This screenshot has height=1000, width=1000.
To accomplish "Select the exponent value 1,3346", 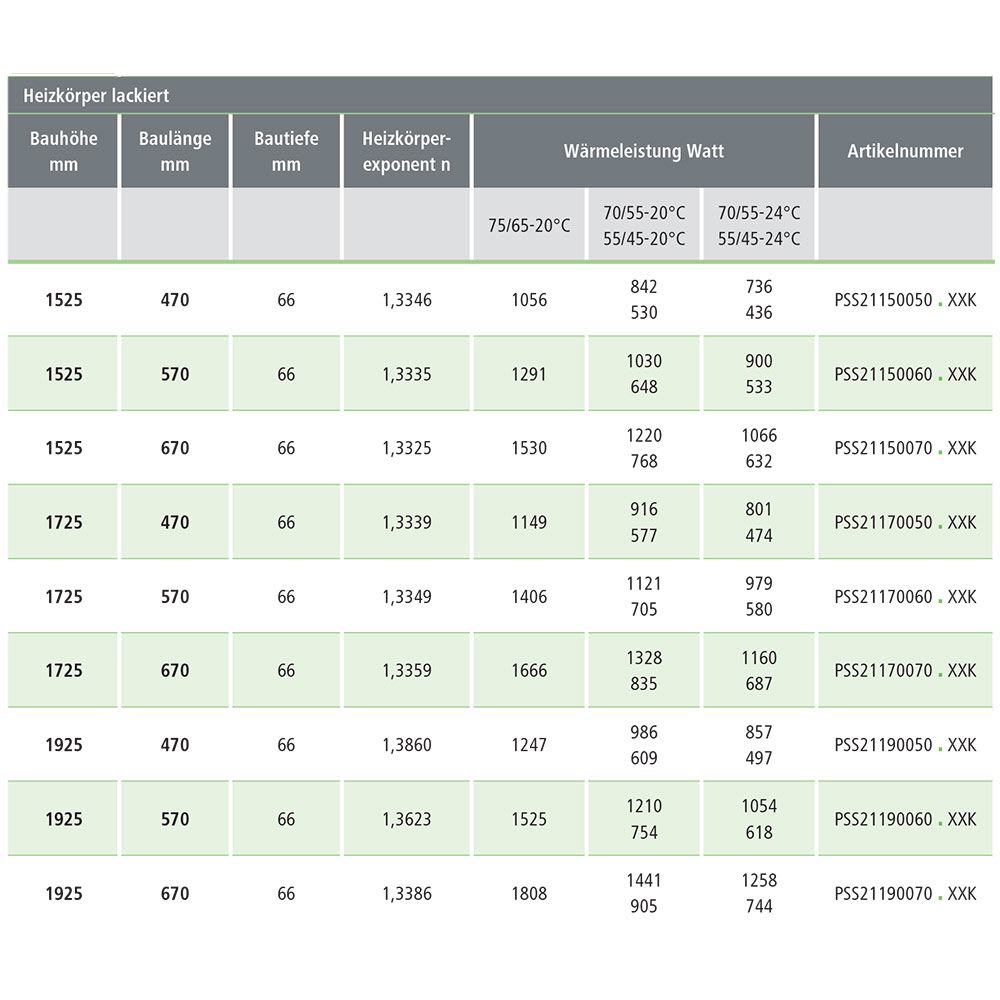I will tap(407, 299).
